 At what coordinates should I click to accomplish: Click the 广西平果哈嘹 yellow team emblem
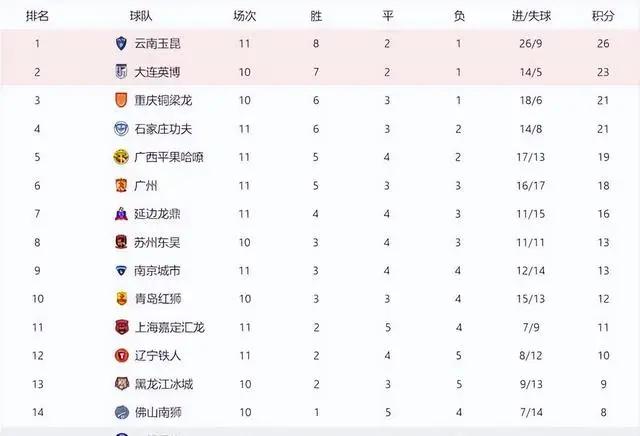pos(121,157)
